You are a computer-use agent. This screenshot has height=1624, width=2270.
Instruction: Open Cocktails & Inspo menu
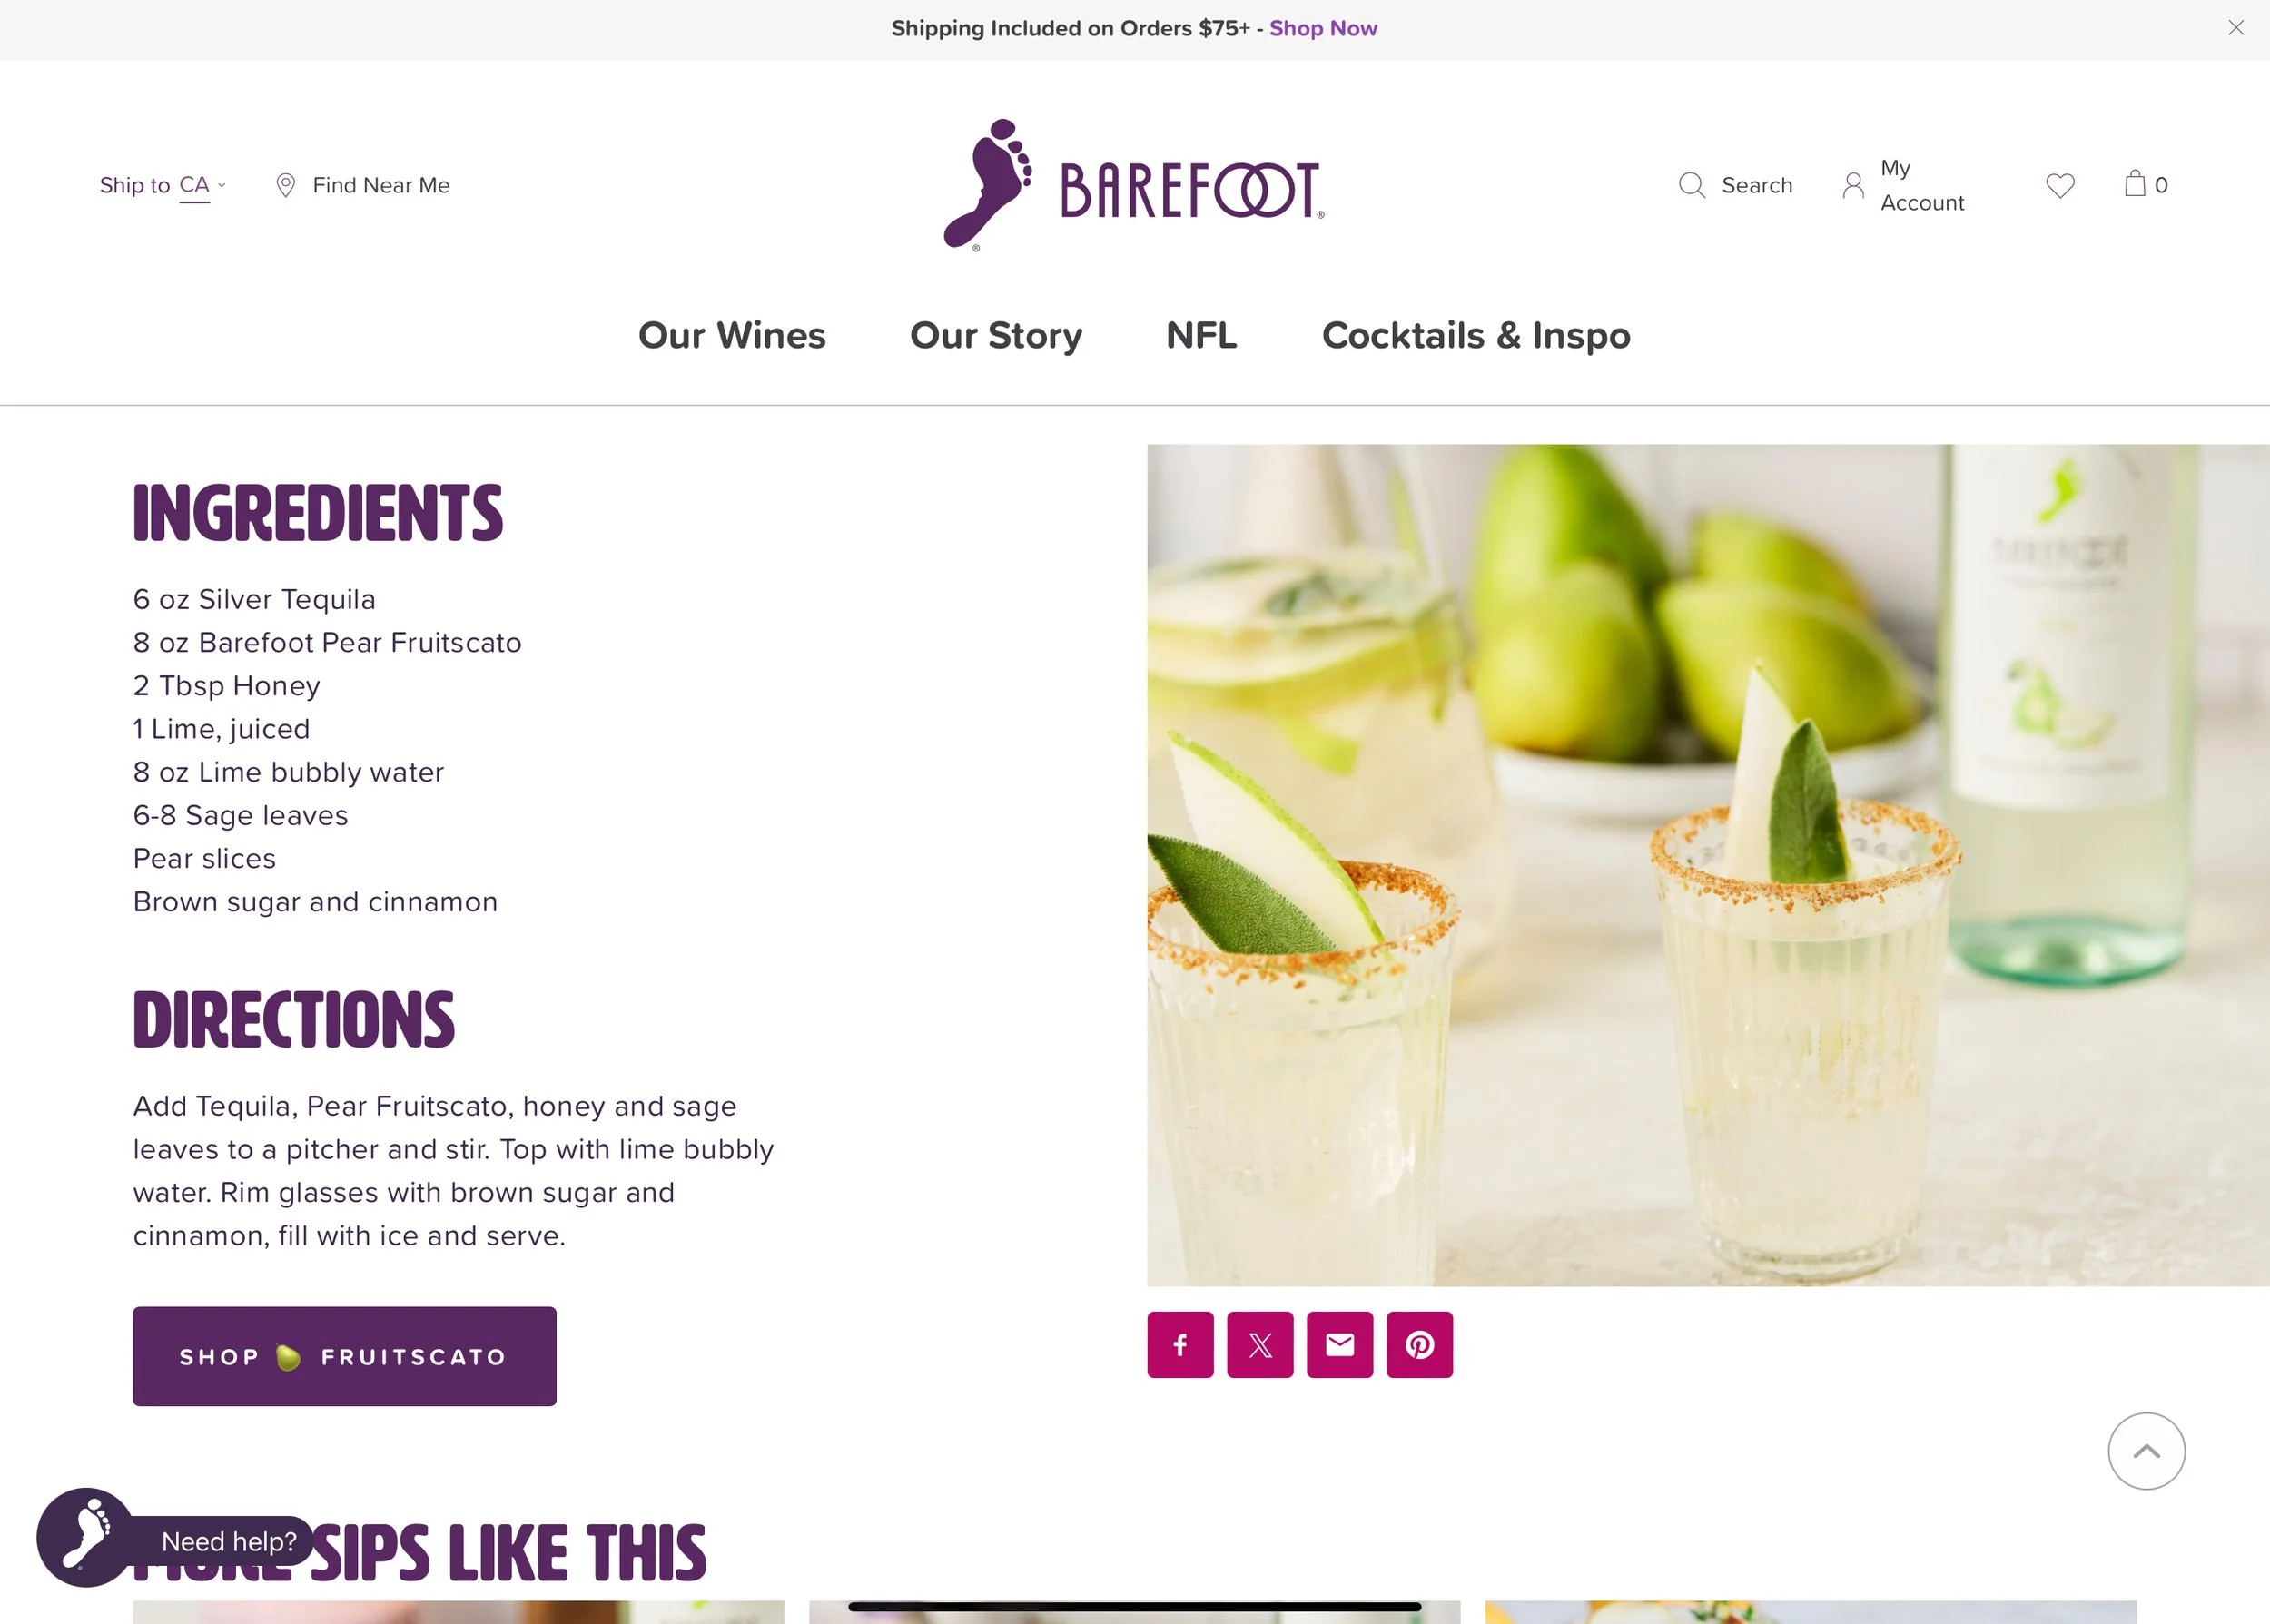[x=1476, y=335]
